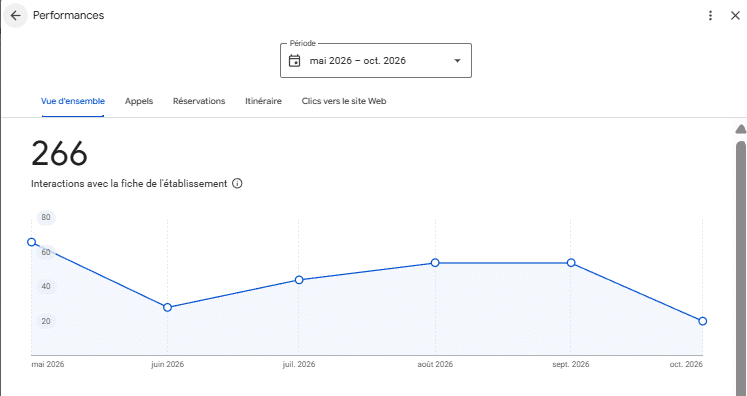The image size is (747, 396).
Task: Open the Réservations tab
Action: tap(199, 101)
